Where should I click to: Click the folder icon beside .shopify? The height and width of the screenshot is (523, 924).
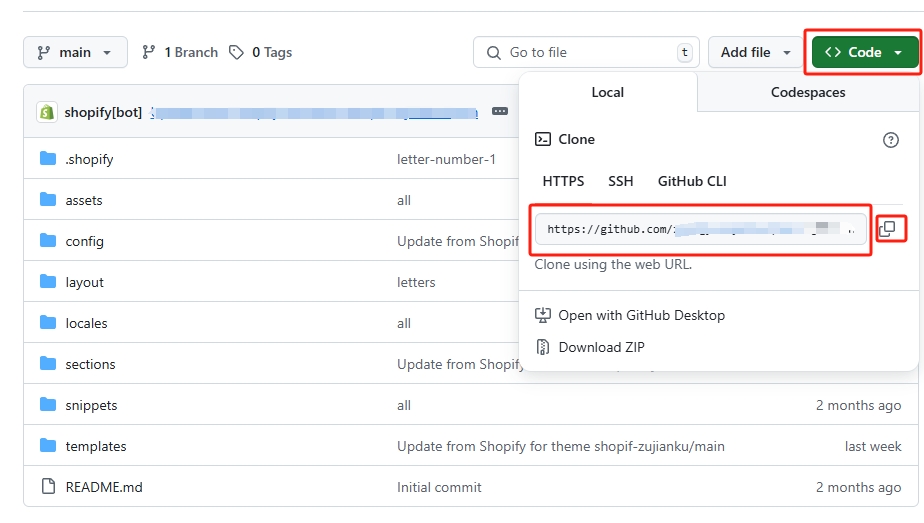coord(48,158)
